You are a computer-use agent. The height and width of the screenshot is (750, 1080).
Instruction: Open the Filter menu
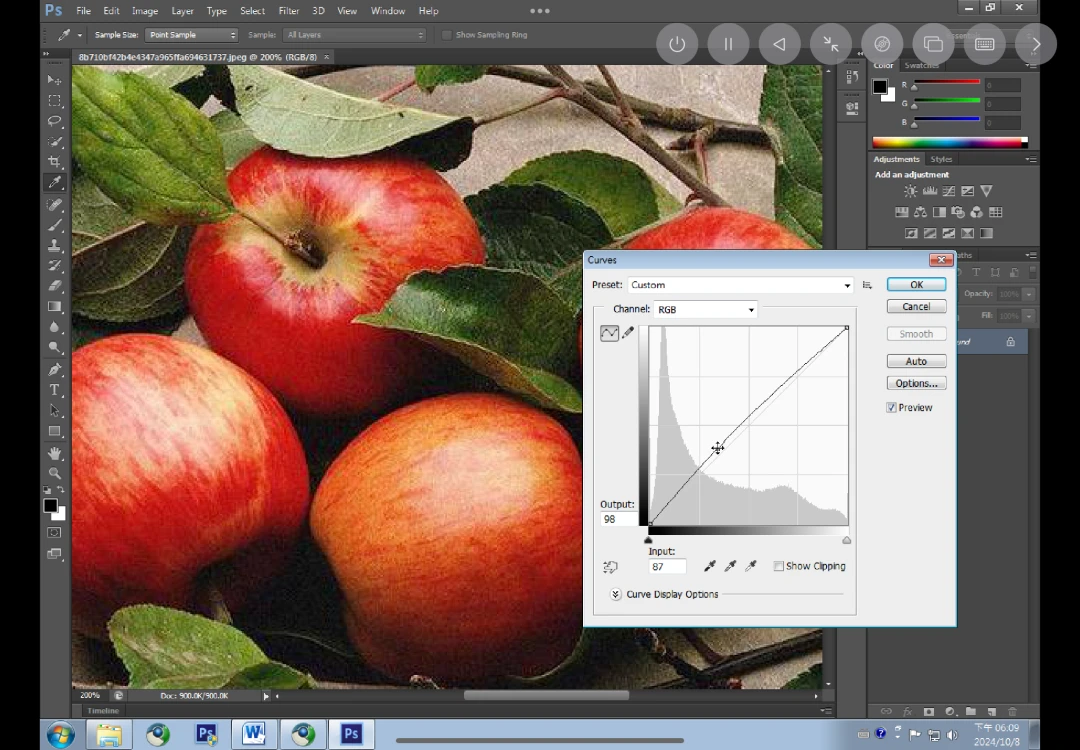tap(288, 11)
